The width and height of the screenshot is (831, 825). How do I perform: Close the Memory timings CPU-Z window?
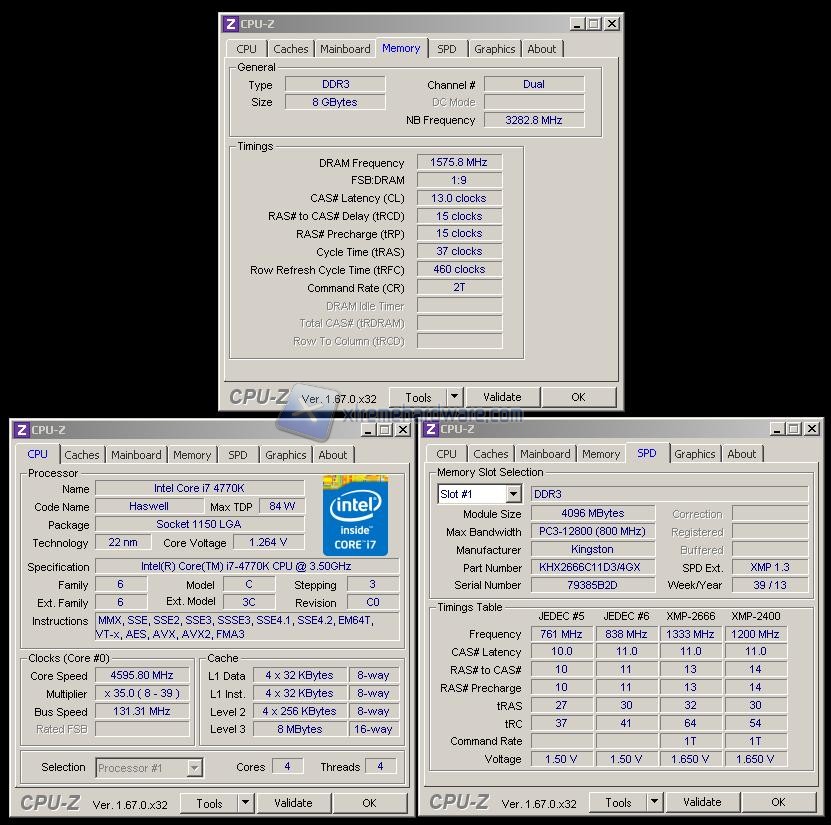tap(612, 24)
